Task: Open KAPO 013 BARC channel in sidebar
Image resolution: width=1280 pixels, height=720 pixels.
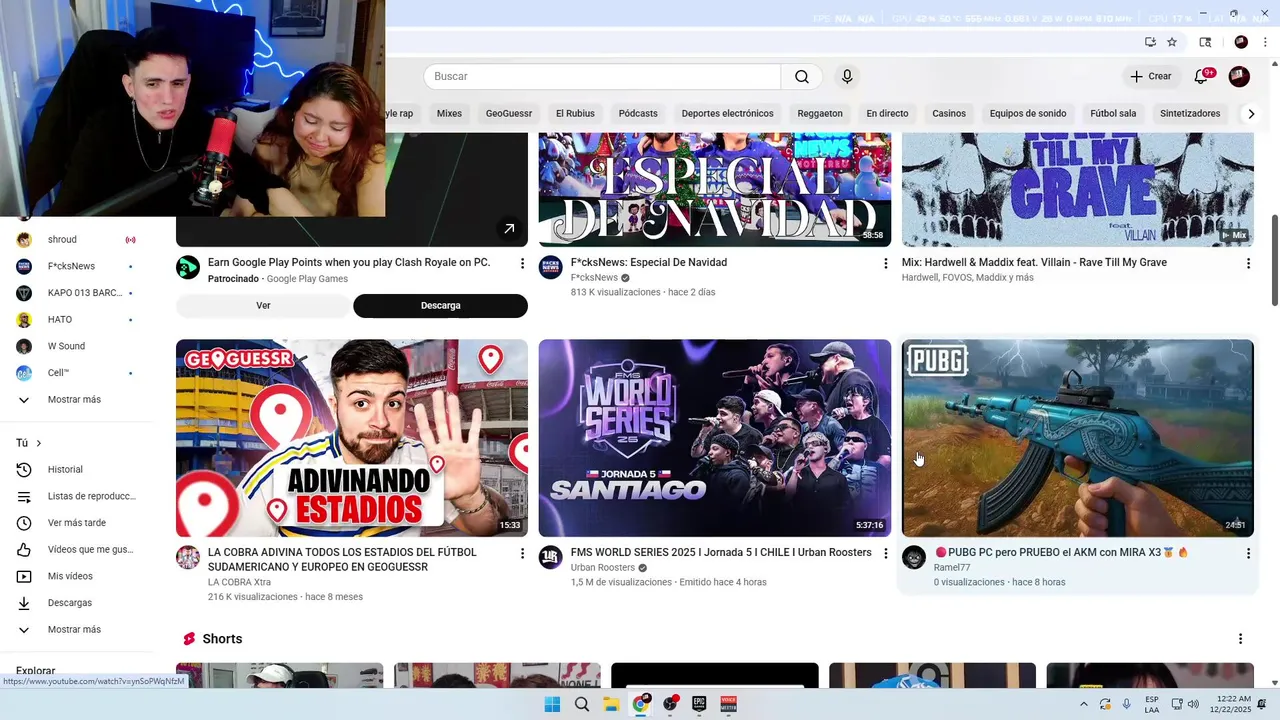Action: pos(75,293)
